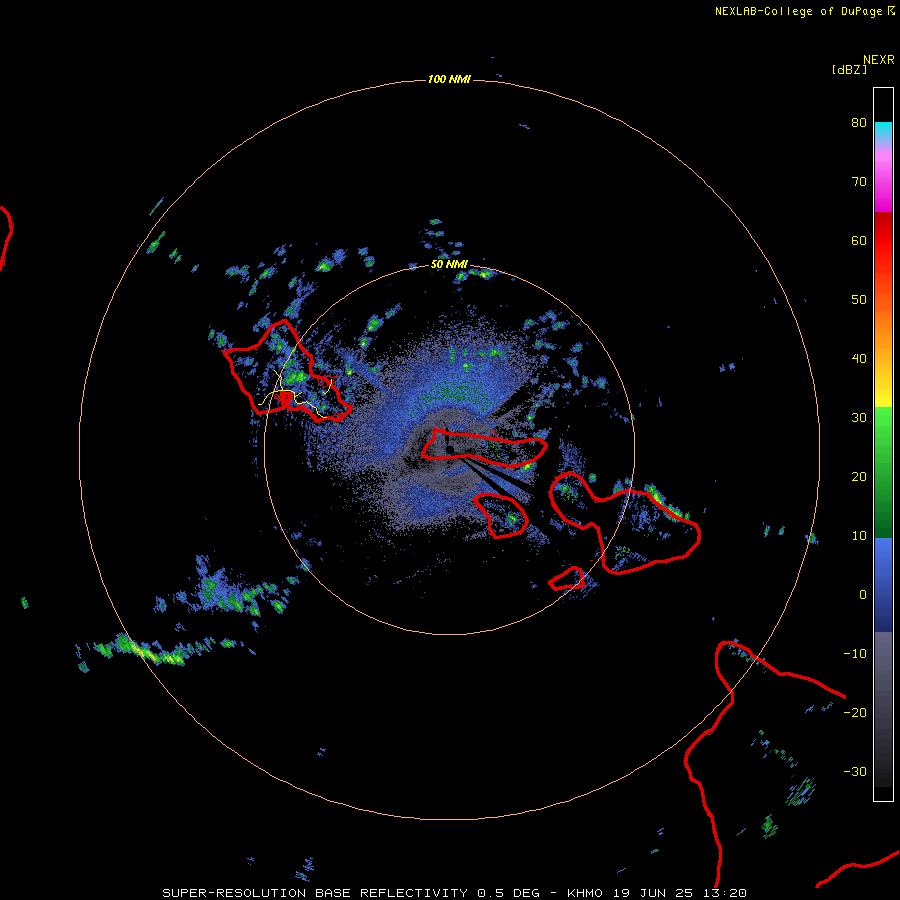
Task: Click the 0 value on the dBZ scale
Action: pyautogui.click(x=863, y=595)
